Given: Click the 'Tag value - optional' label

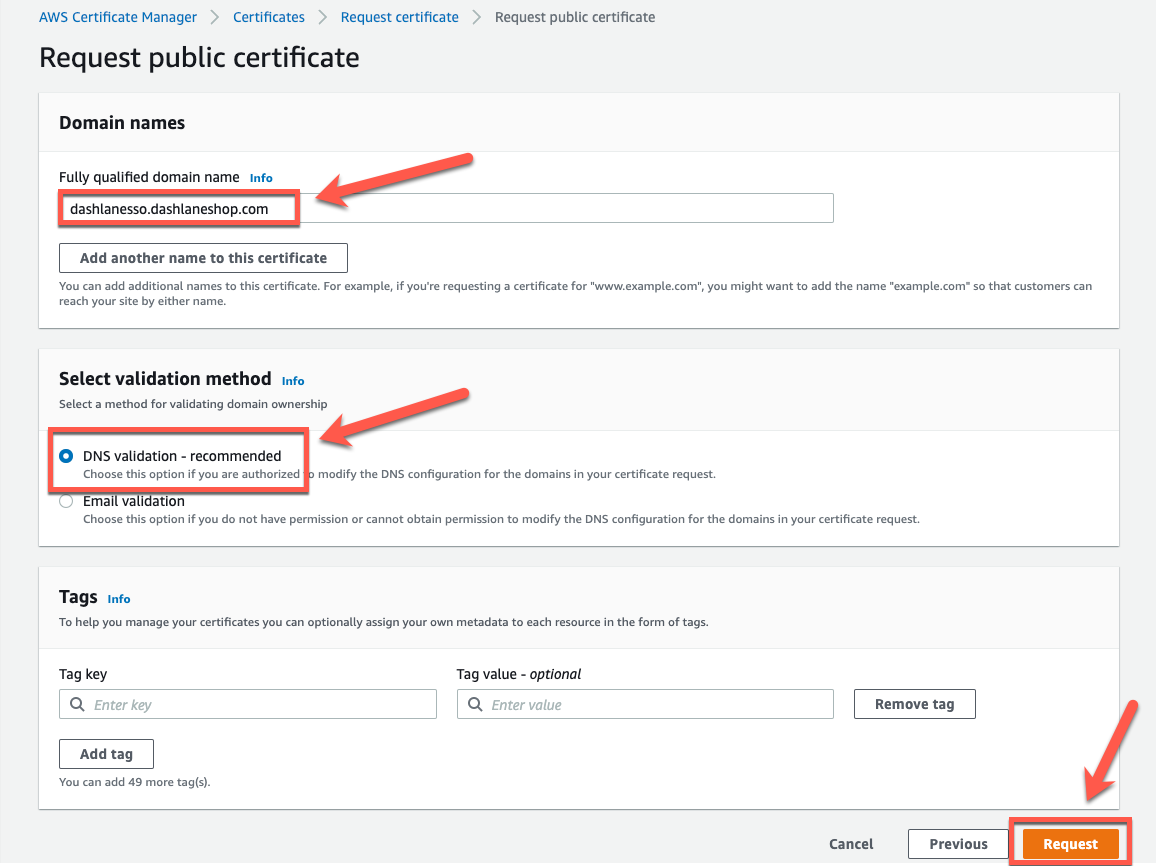Looking at the screenshot, I should [x=519, y=674].
